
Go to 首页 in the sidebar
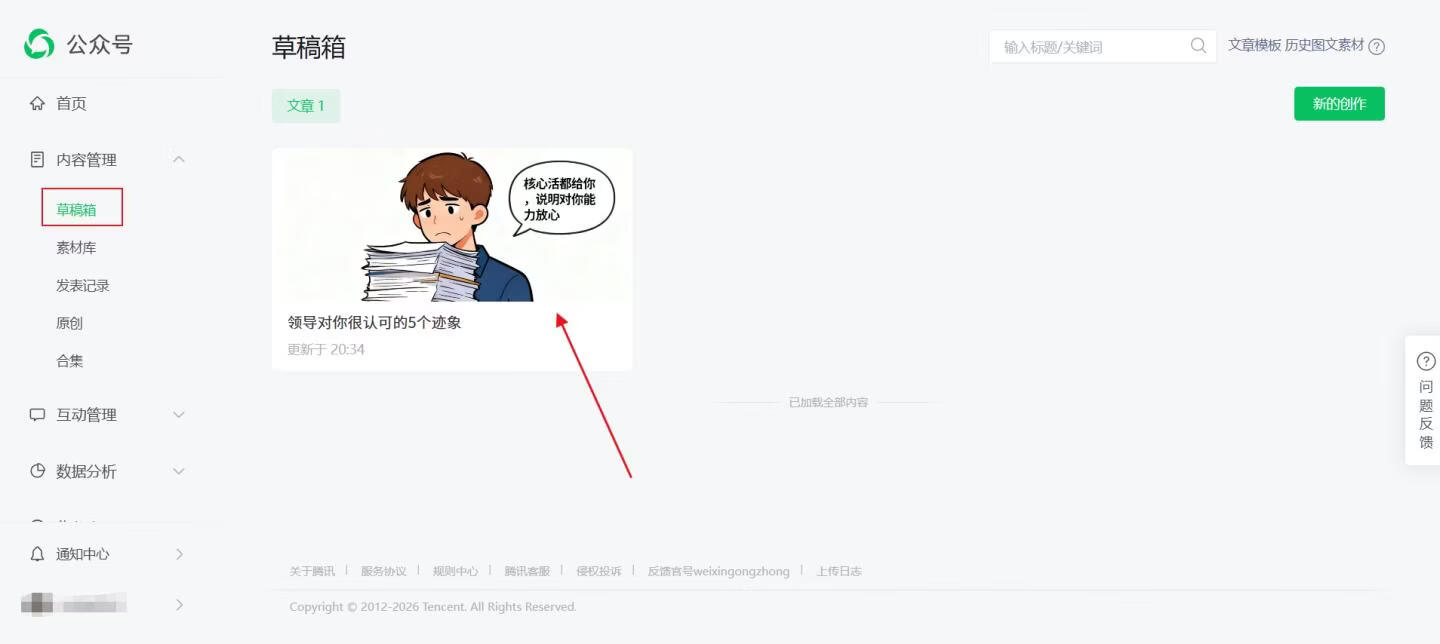coord(71,103)
